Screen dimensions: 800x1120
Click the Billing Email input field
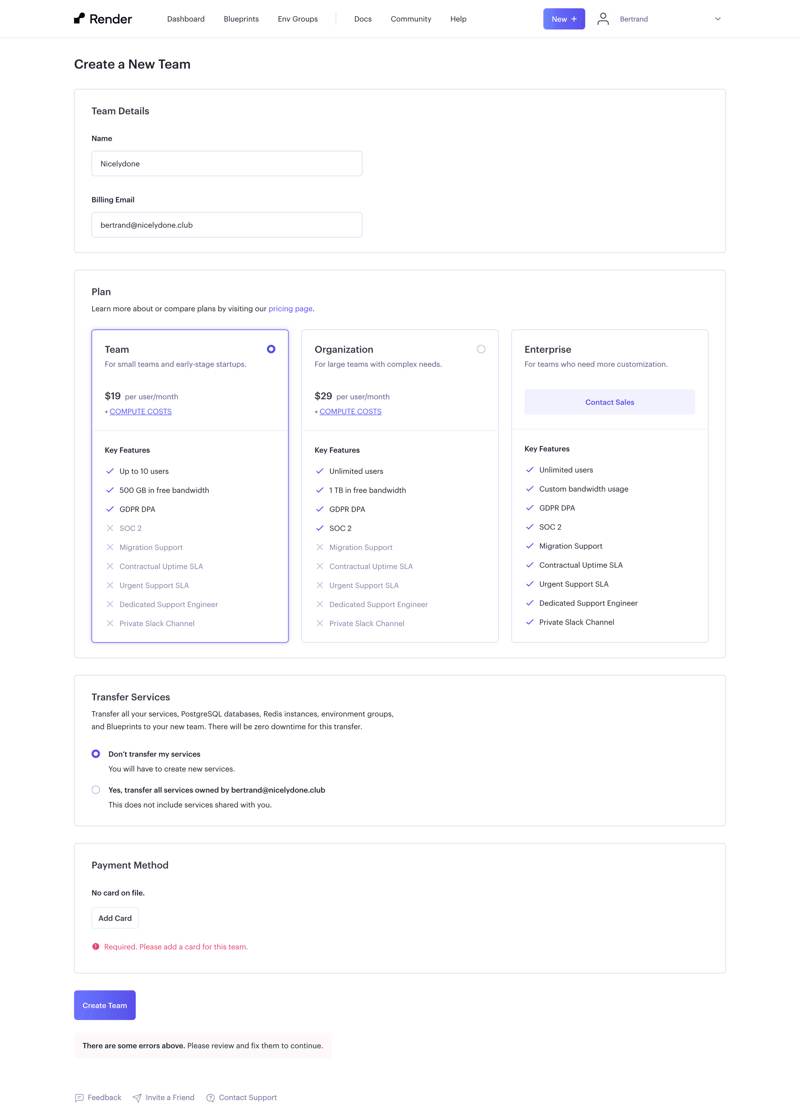(x=226, y=224)
